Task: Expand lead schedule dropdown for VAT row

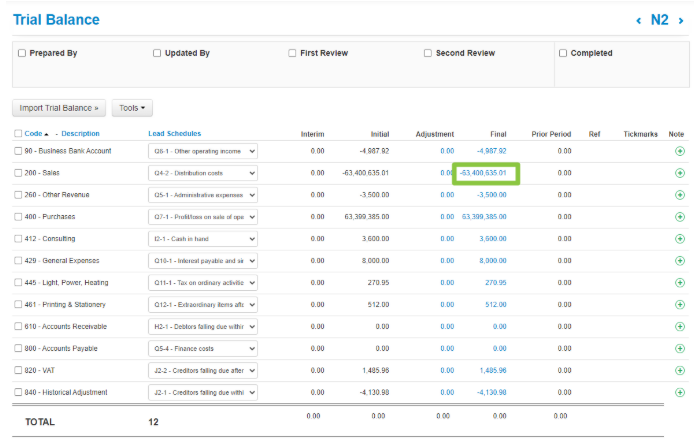Action: 203,370
